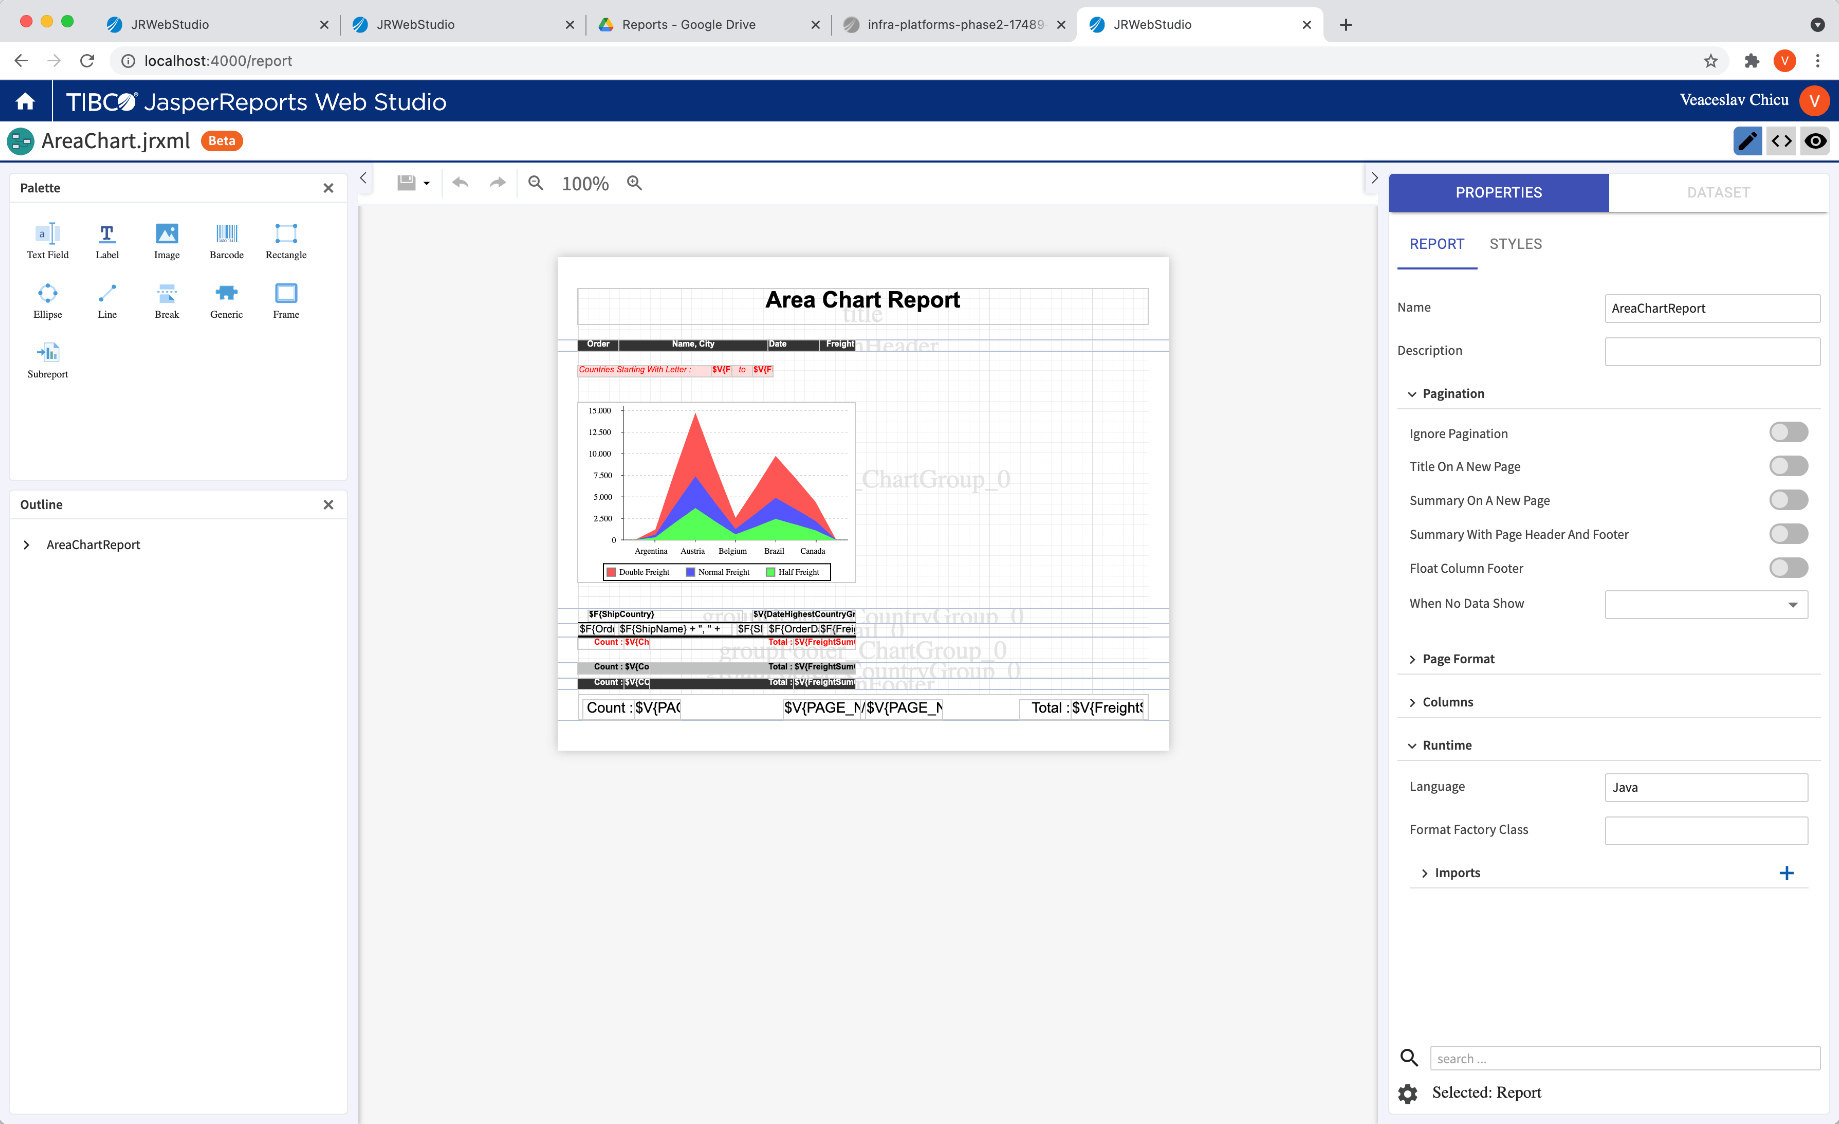Zoom in with the plus magnifier
Viewport: 1839px width, 1124px height.
click(634, 183)
